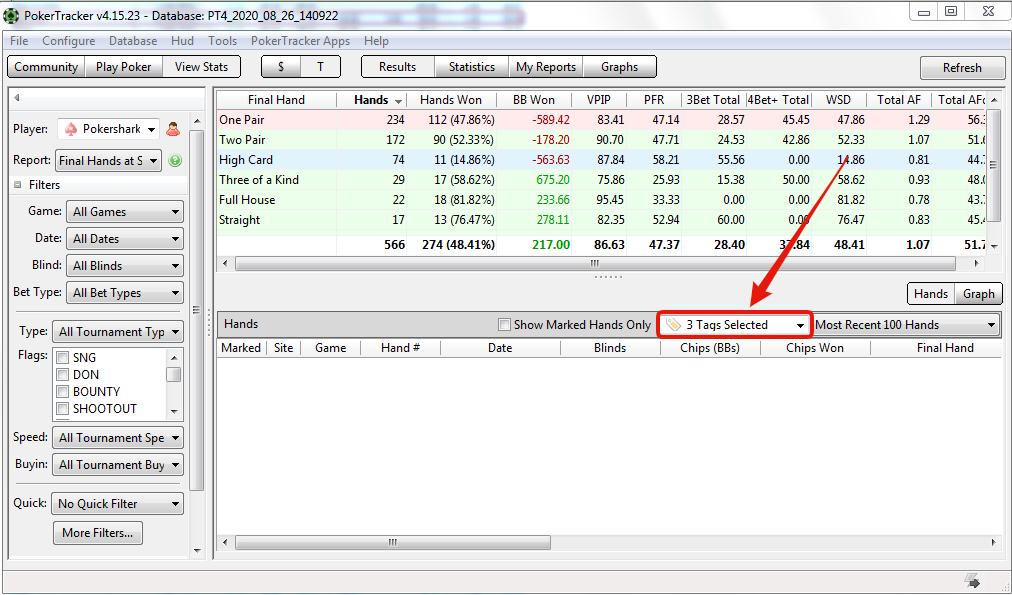Open the Results tab
The image size is (1012, 595).
398,67
